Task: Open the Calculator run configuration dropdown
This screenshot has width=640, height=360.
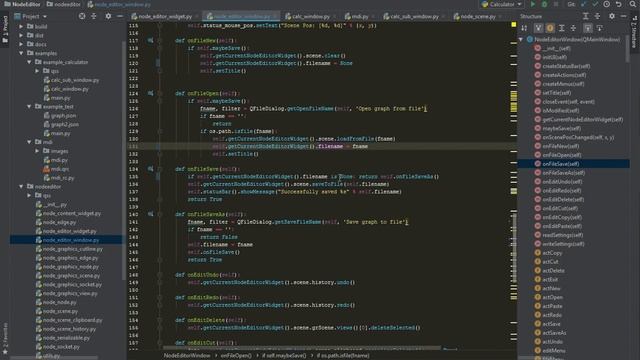Action: [502, 4]
